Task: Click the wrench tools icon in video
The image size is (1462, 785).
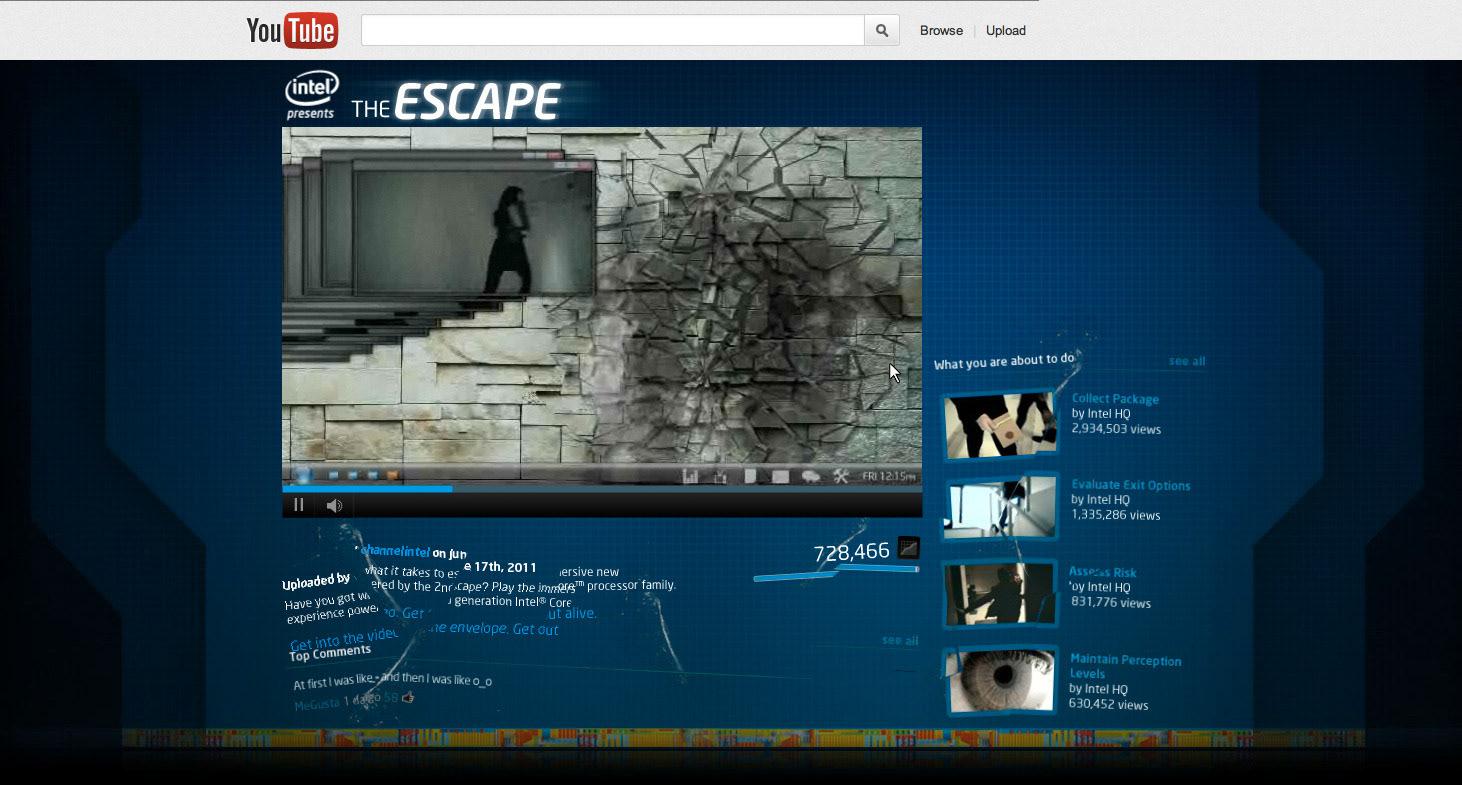Action: pyautogui.click(x=840, y=476)
